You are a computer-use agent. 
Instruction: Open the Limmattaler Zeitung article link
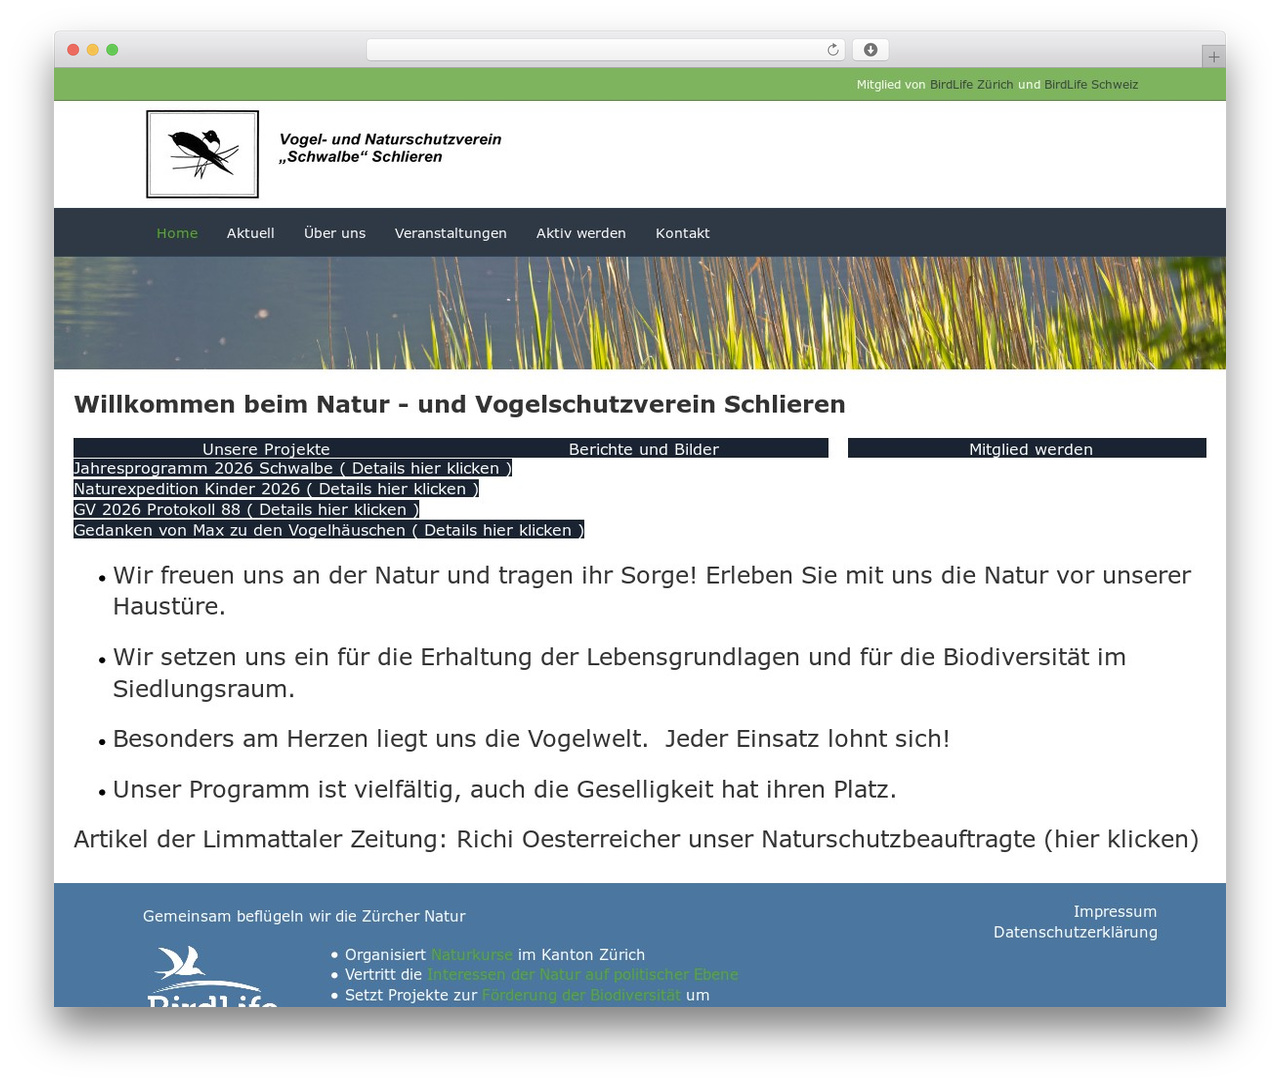(636, 839)
